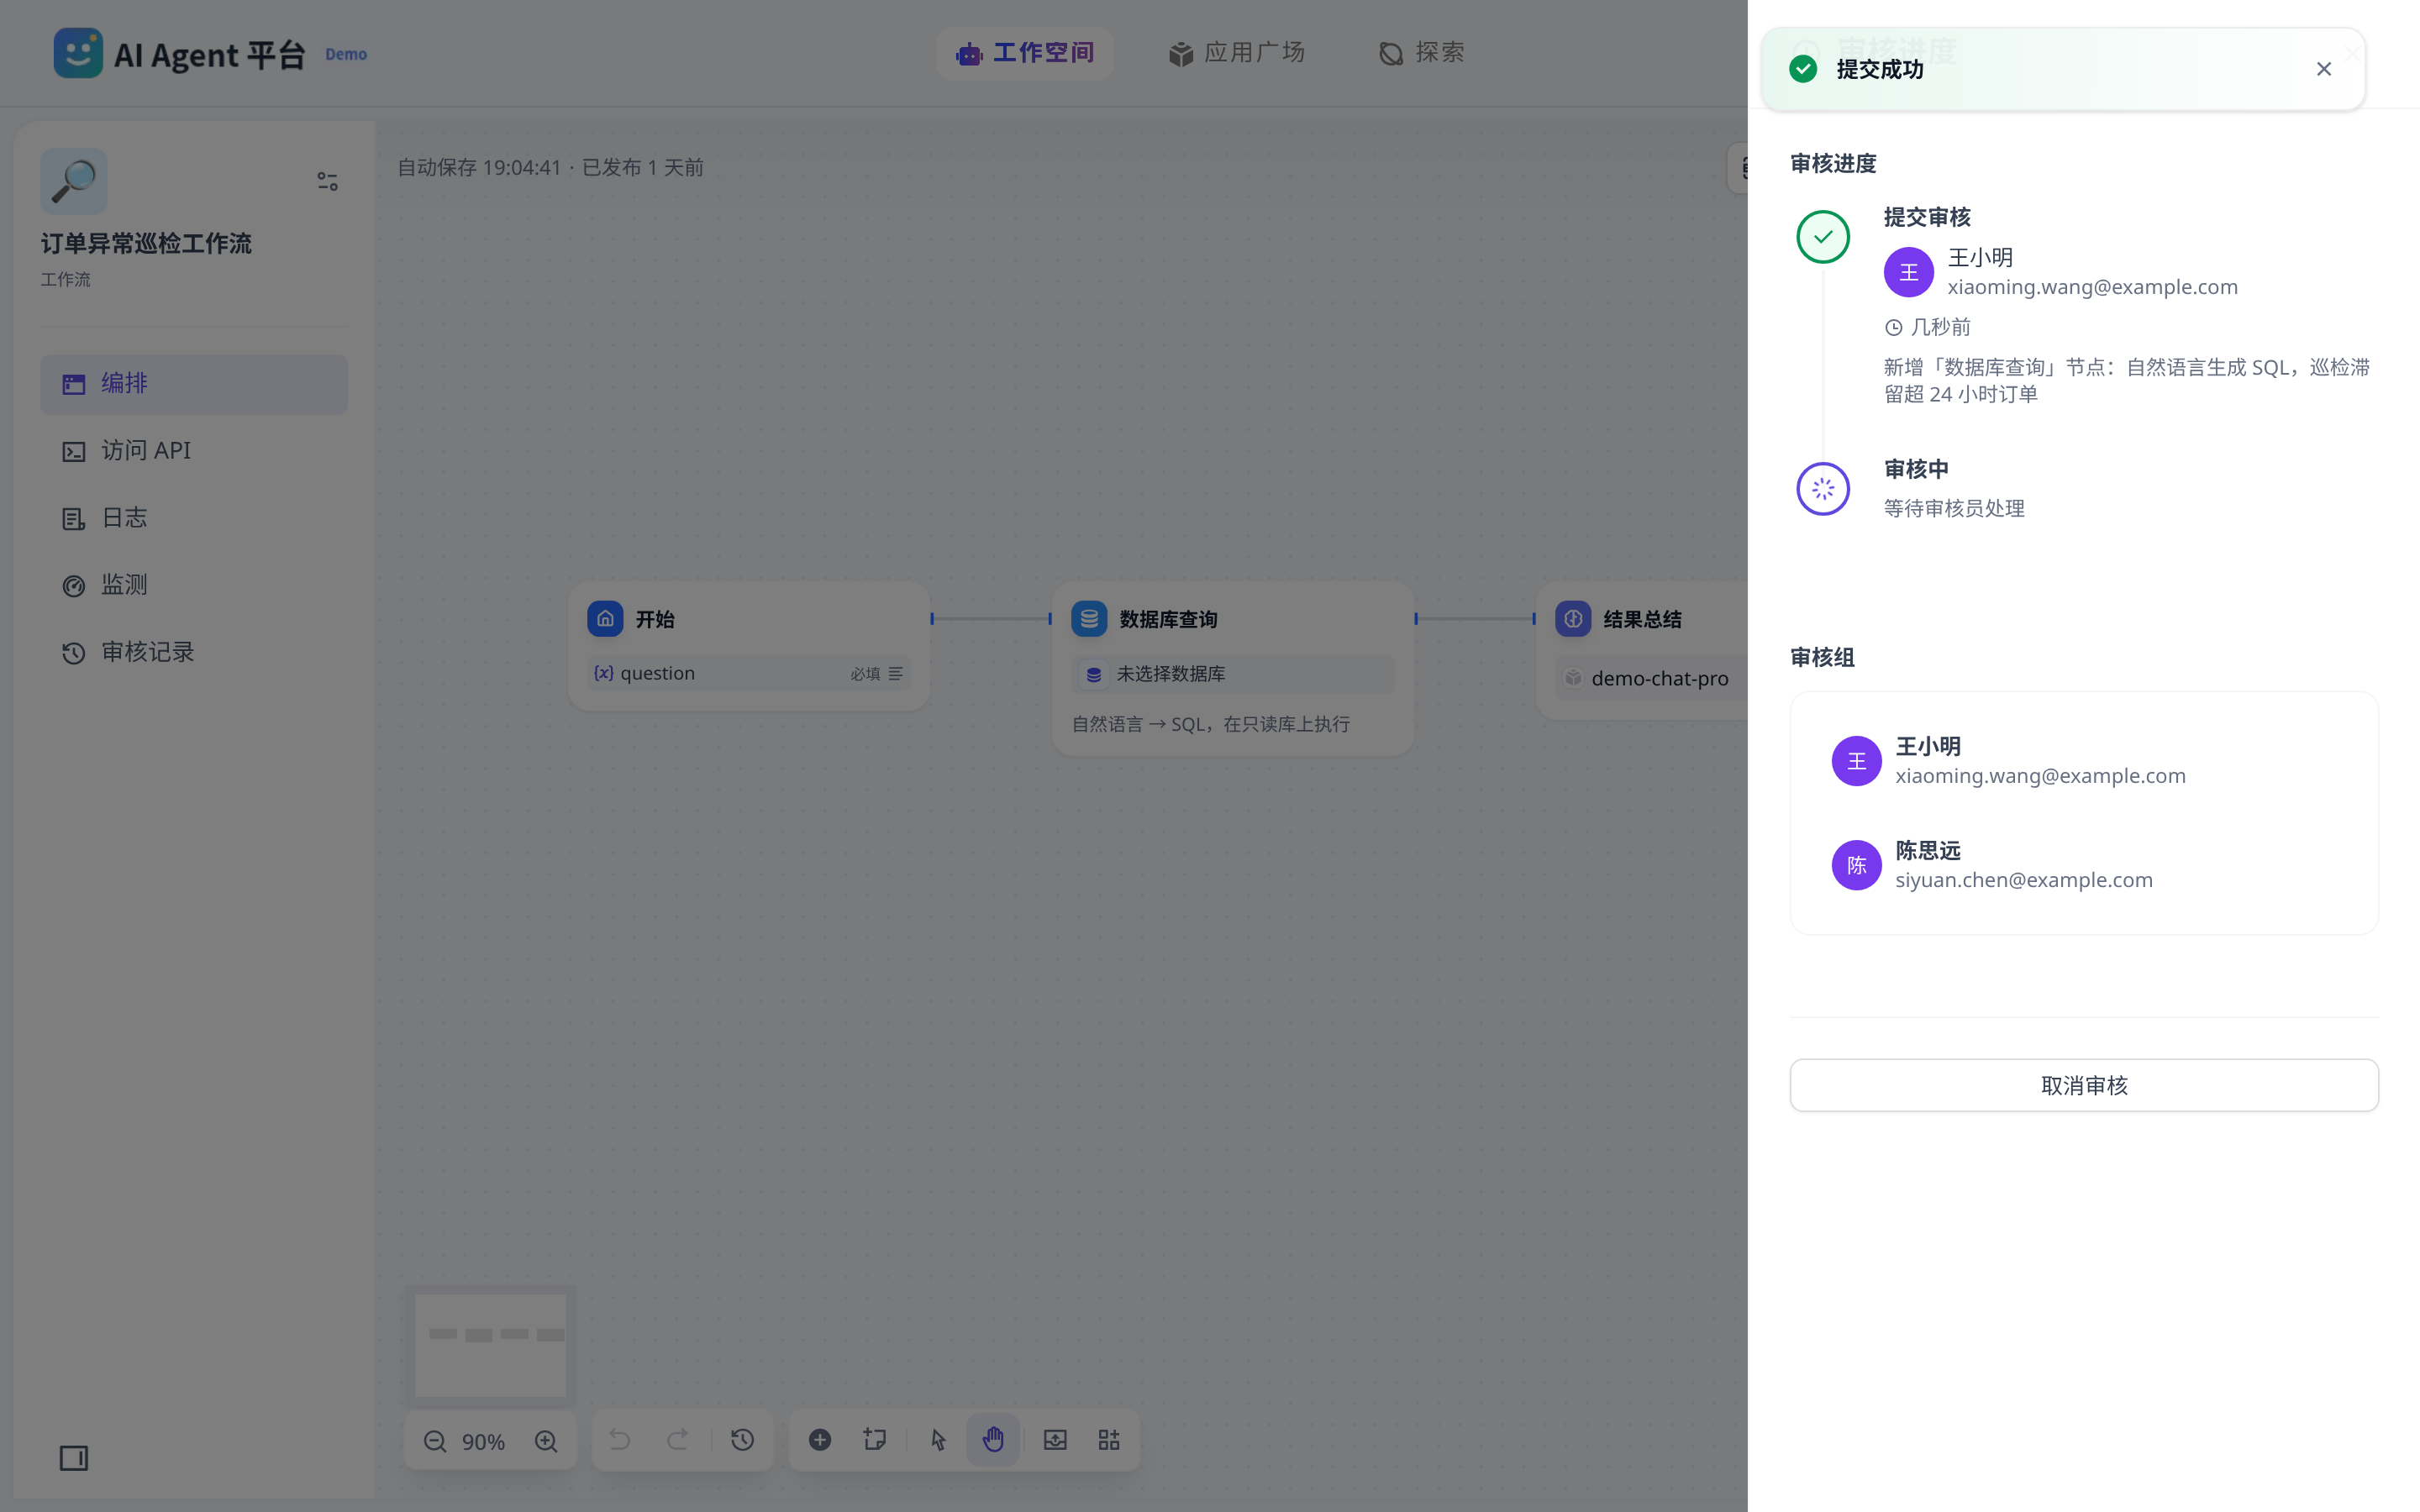2420x1512 pixels.
Task: Close the 提交成功 notification
Action: (2323, 69)
